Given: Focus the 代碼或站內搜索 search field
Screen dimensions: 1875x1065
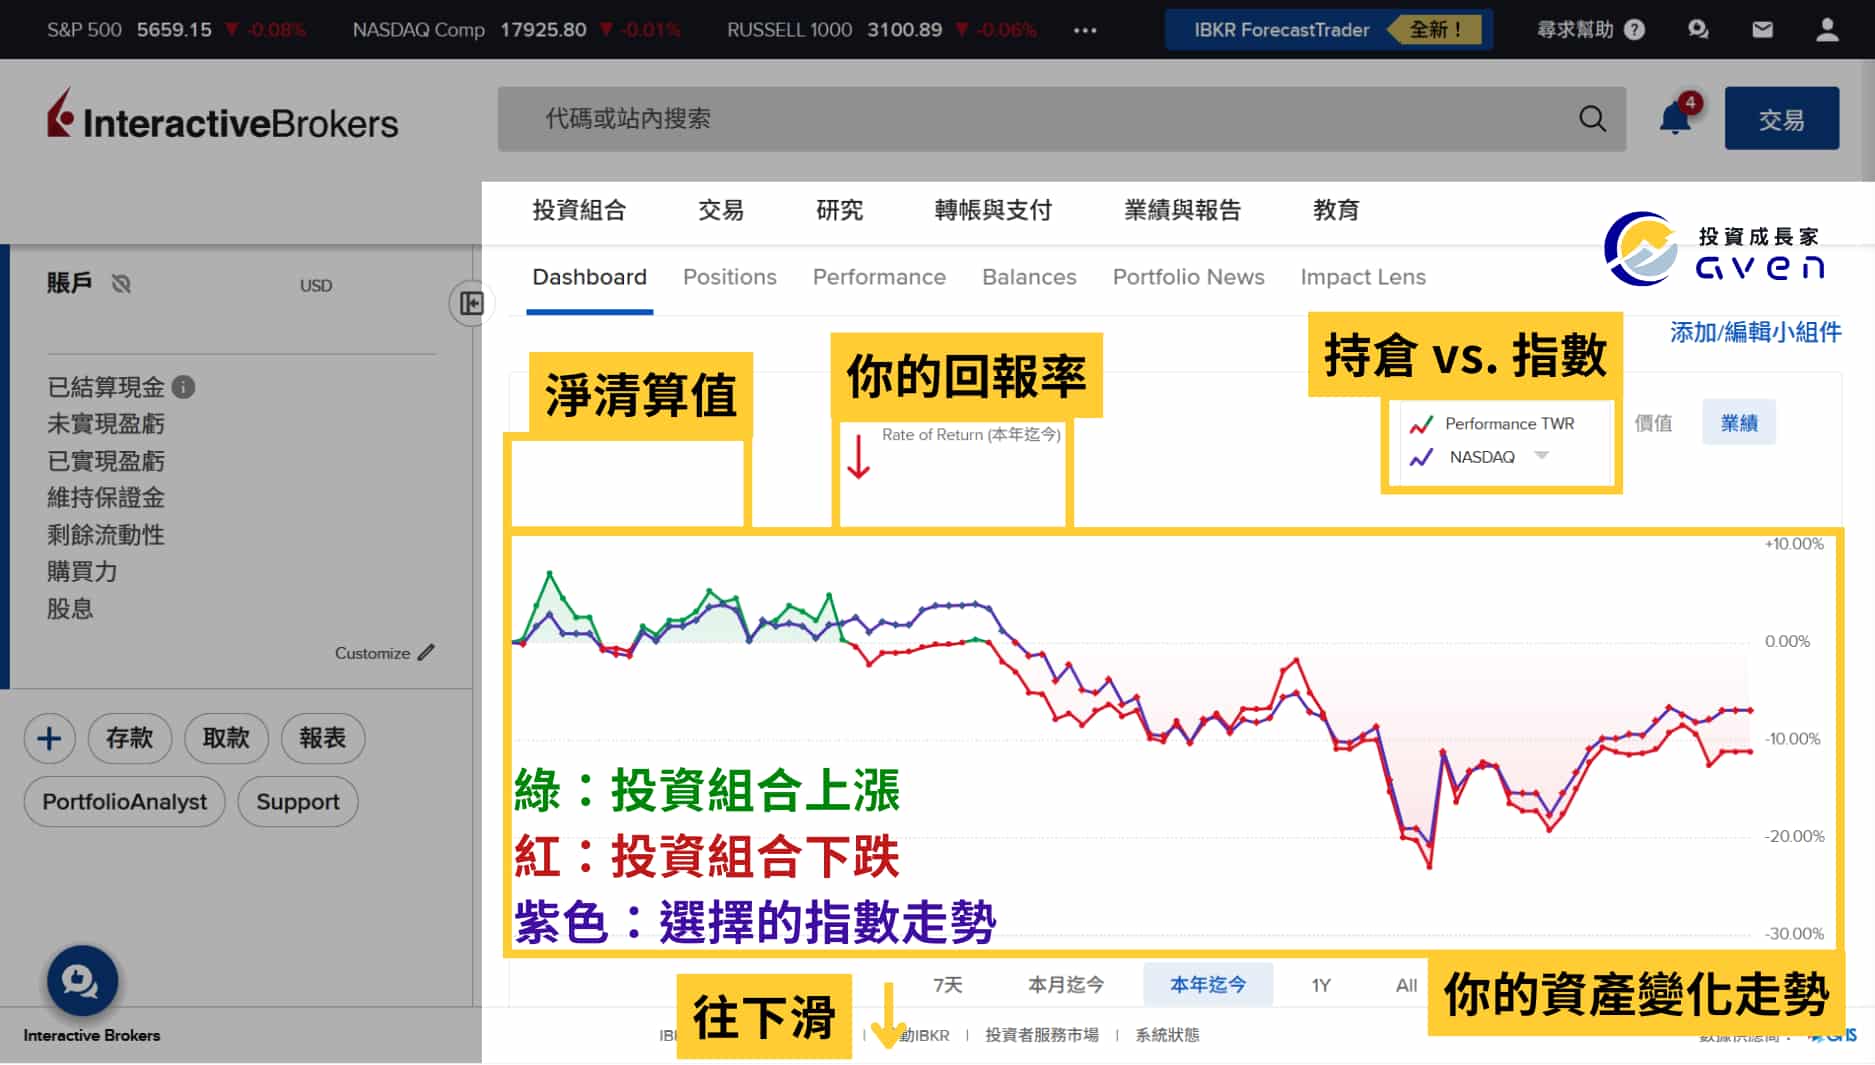Looking at the screenshot, I should [x=1061, y=119].
